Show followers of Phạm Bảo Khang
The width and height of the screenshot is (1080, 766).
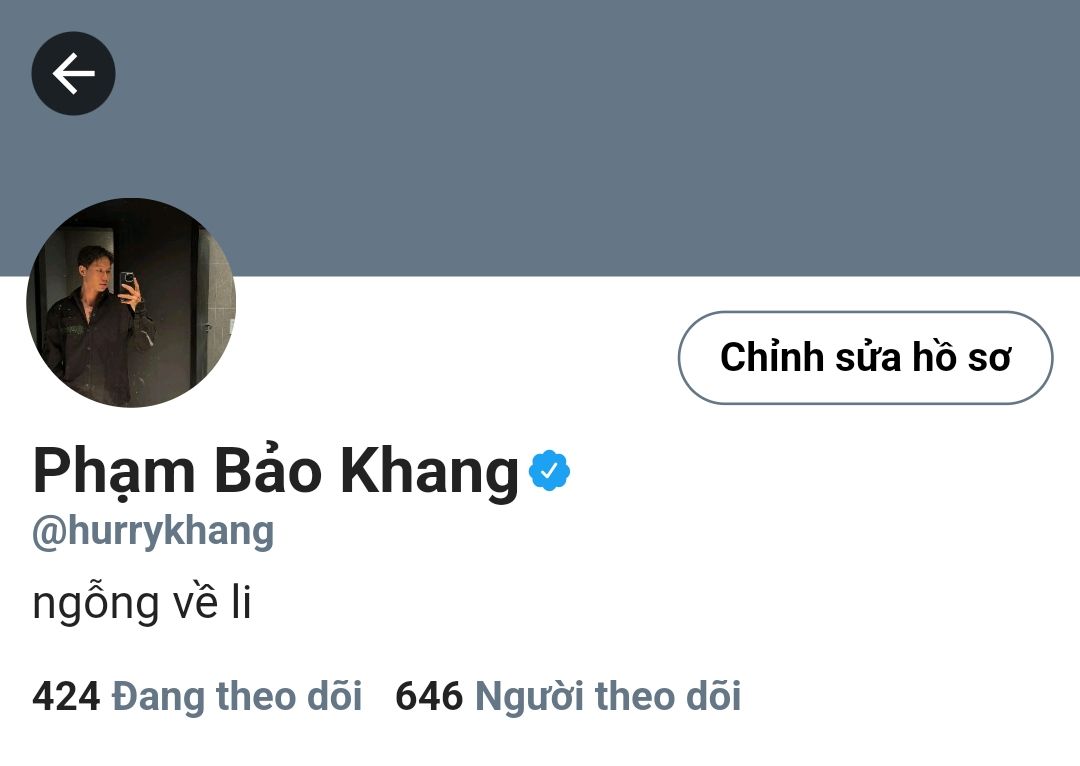click(x=568, y=696)
